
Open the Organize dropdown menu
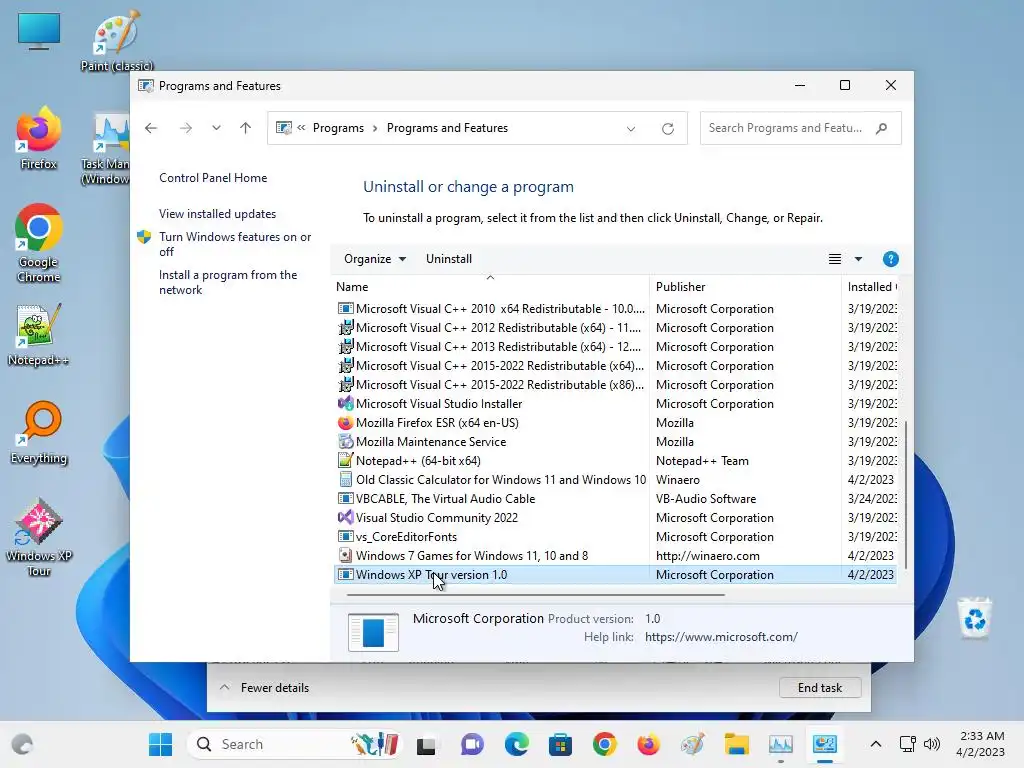click(375, 259)
